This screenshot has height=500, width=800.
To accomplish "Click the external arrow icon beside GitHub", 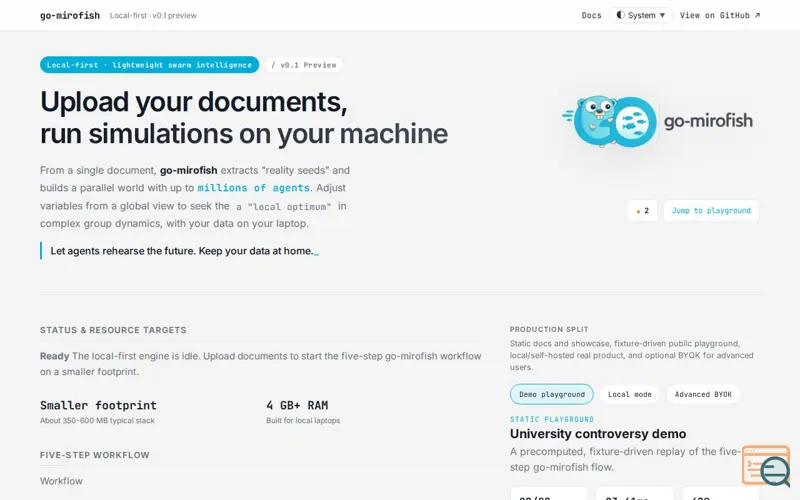I will point(757,15).
